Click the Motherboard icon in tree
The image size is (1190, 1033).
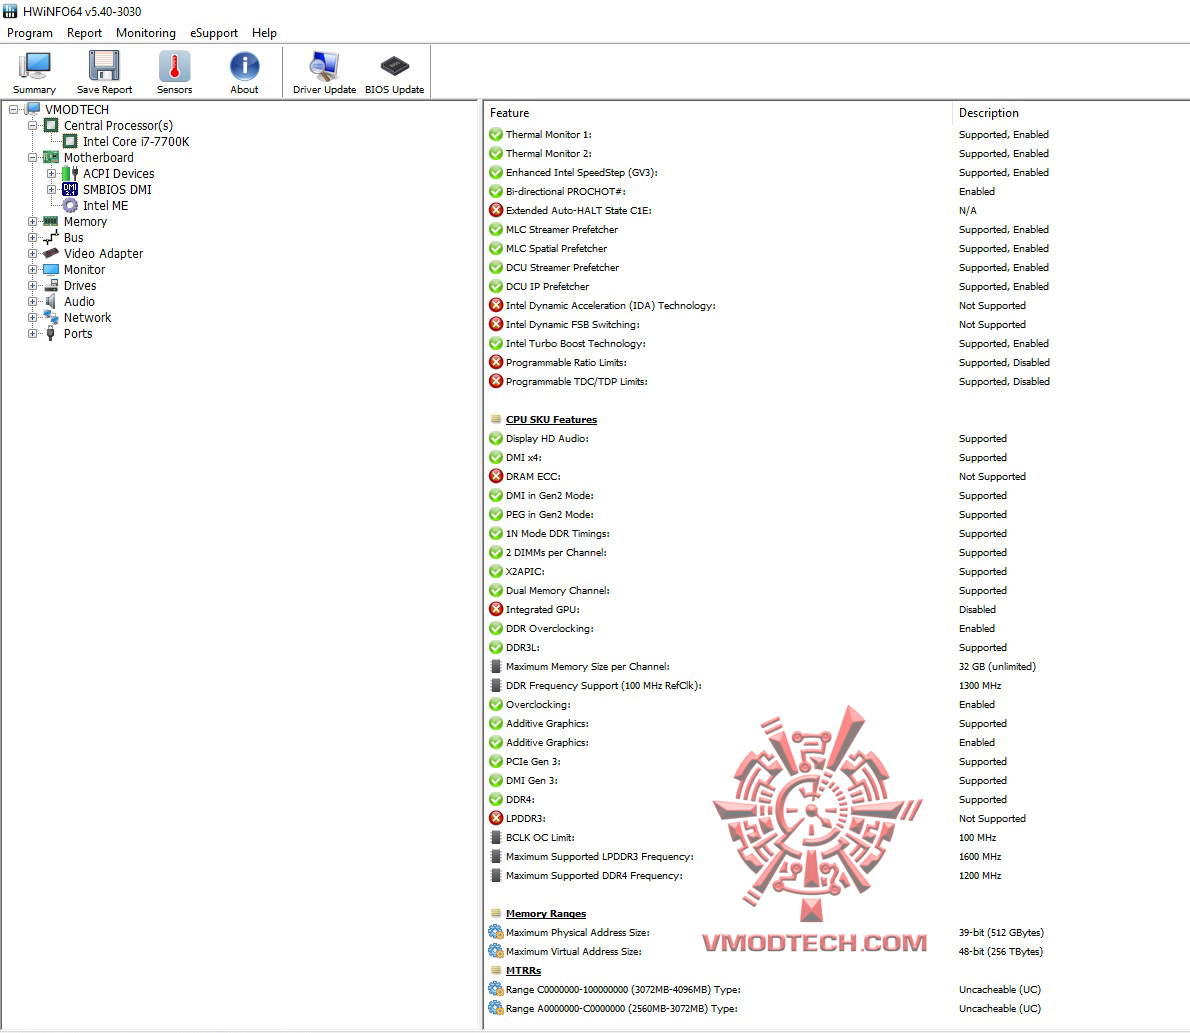click(51, 157)
